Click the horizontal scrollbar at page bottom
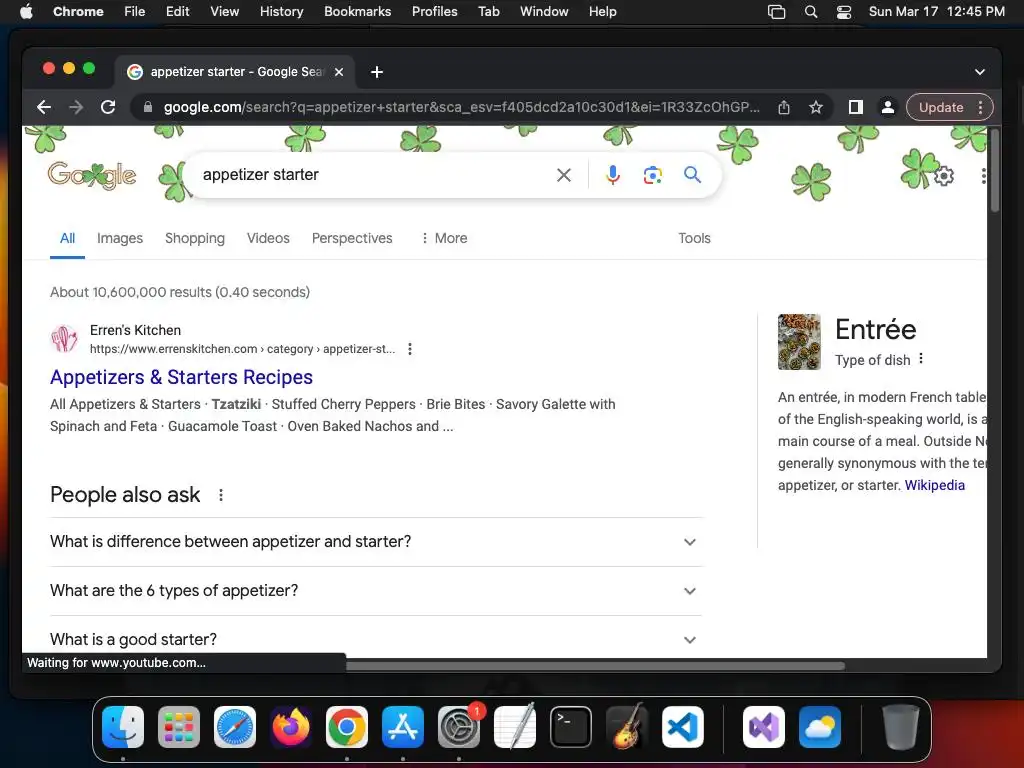The height and width of the screenshot is (768, 1024). (595, 666)
